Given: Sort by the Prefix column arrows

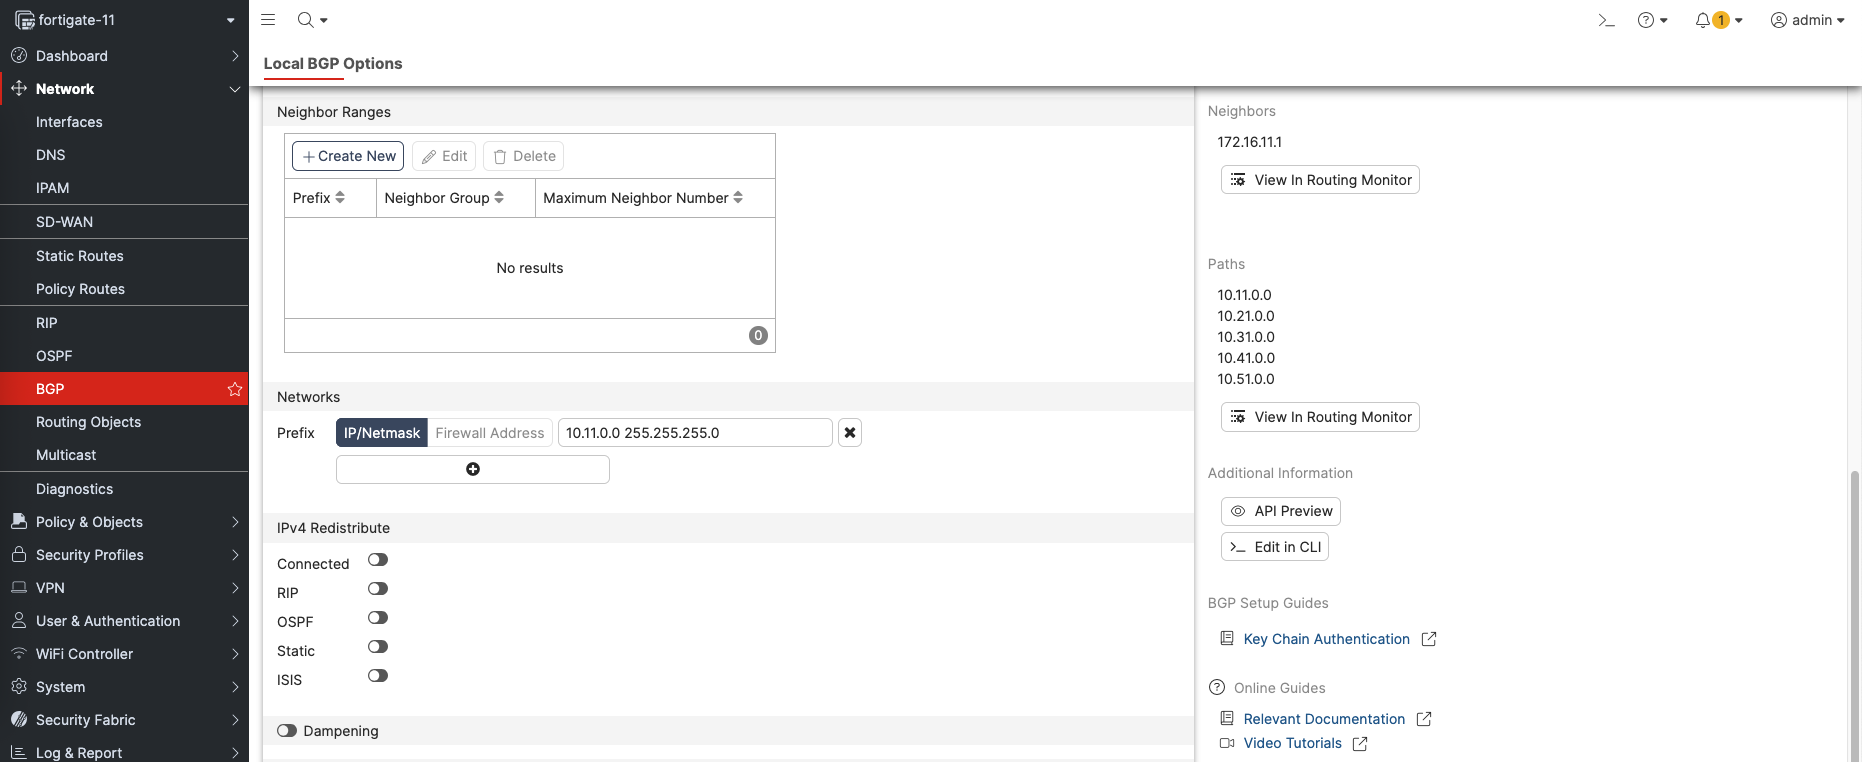Looking at the screenshot, I should coord(340,198).
